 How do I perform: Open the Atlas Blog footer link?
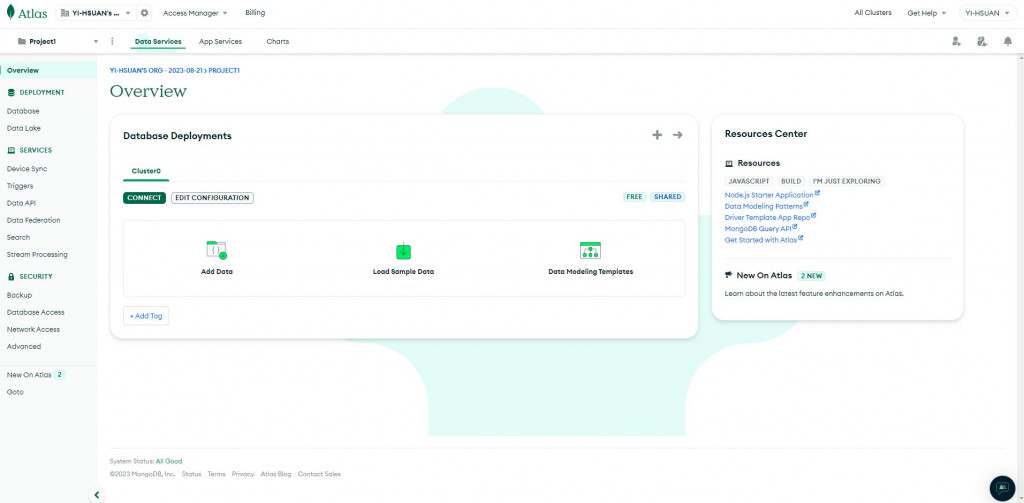point(276,474)
